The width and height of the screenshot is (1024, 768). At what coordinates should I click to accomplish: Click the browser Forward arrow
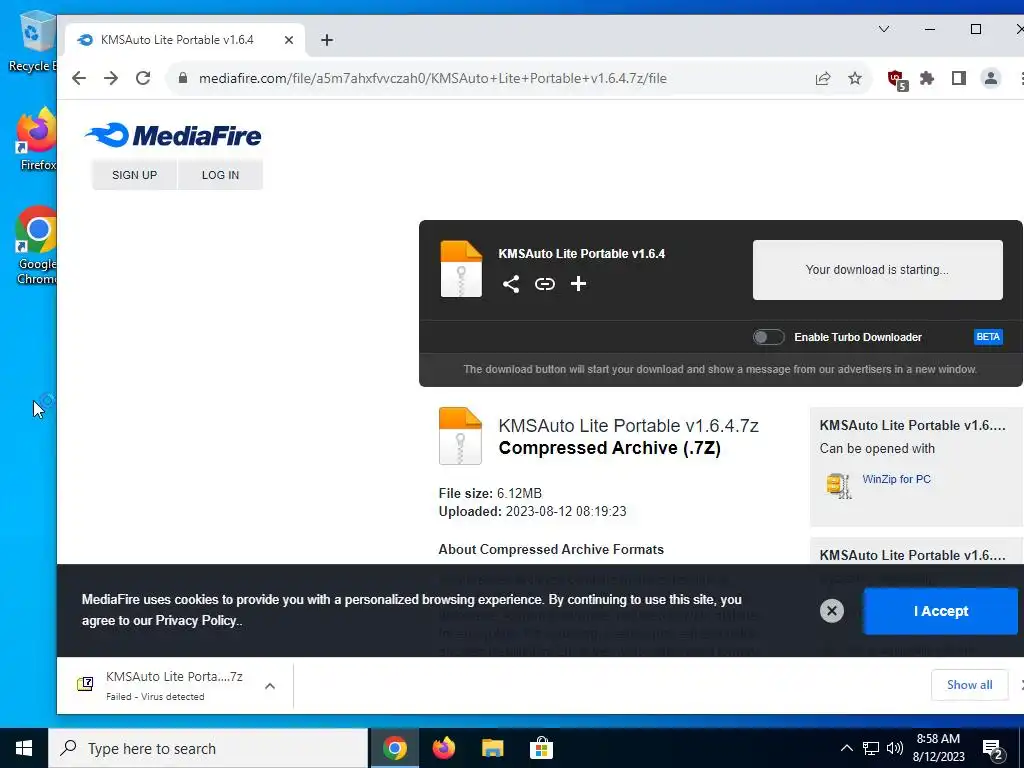point(111,78)
